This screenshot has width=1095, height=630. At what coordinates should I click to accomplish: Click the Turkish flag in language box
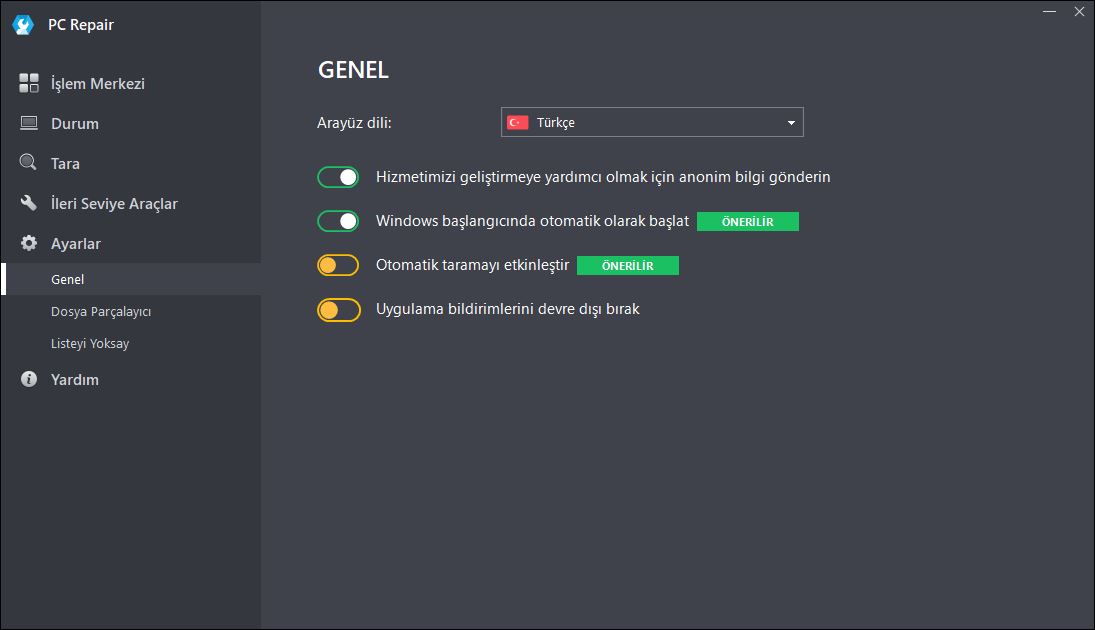point(517,122)
